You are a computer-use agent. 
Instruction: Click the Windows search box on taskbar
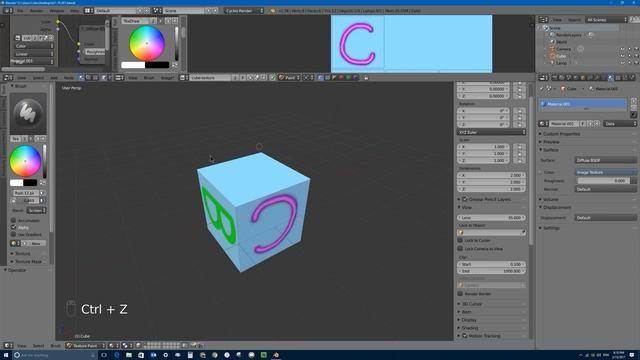point(54,355)
